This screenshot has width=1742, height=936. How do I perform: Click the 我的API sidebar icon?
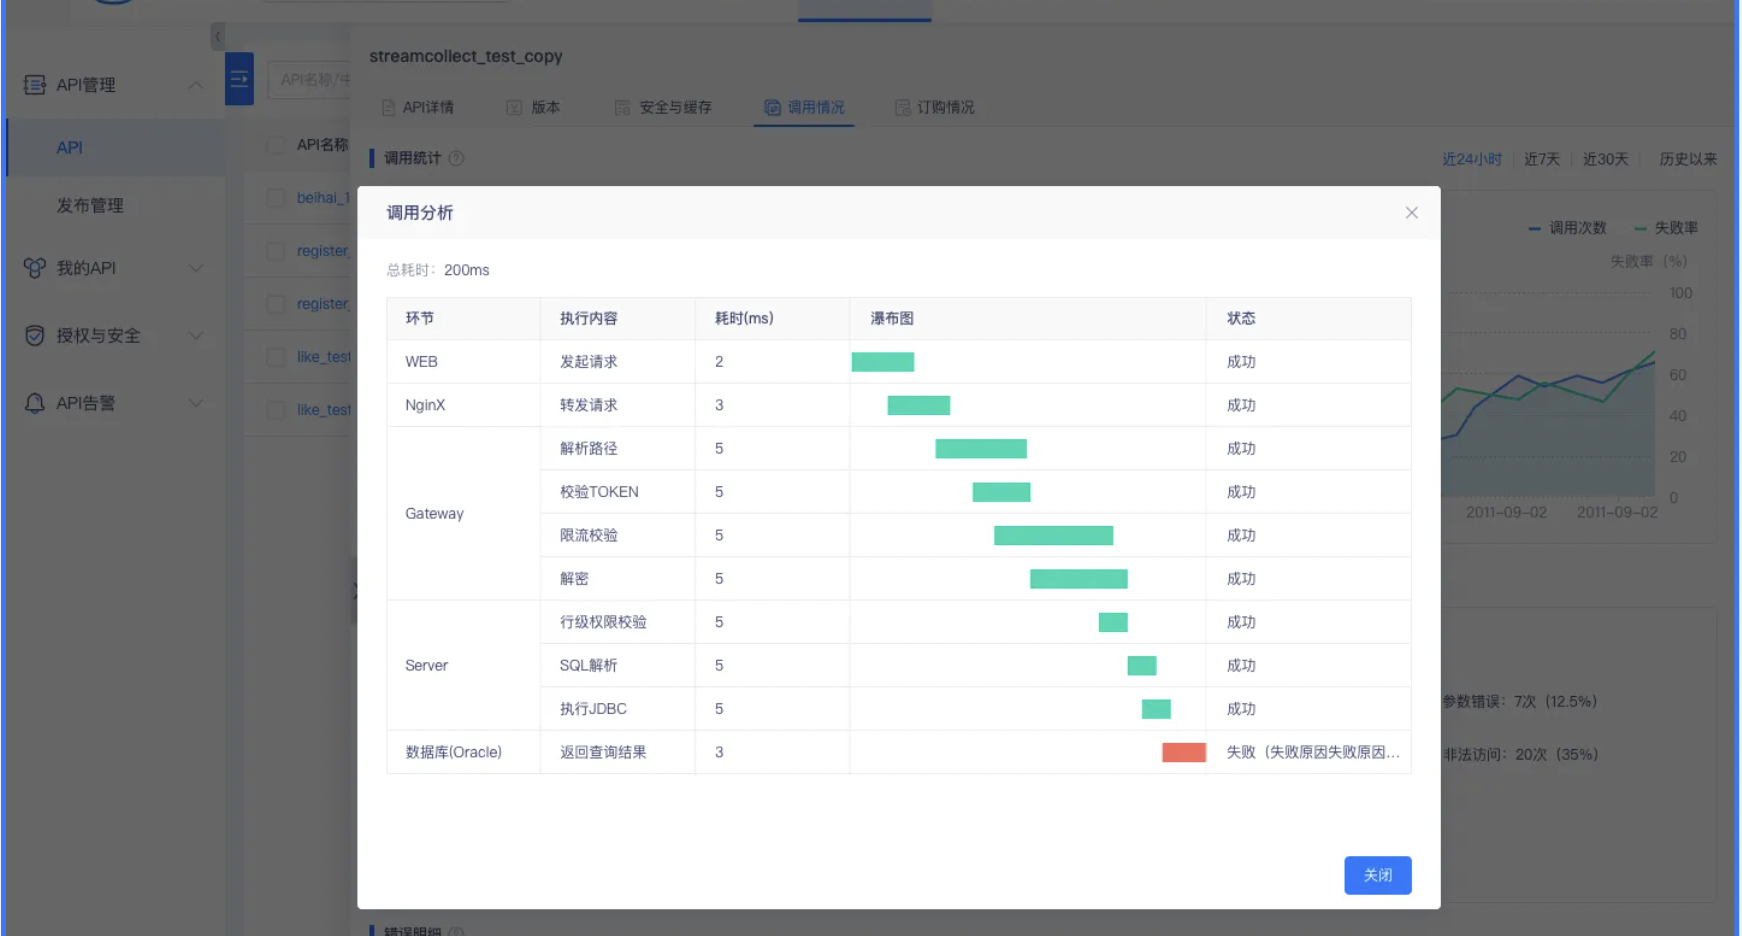point(35,268)
